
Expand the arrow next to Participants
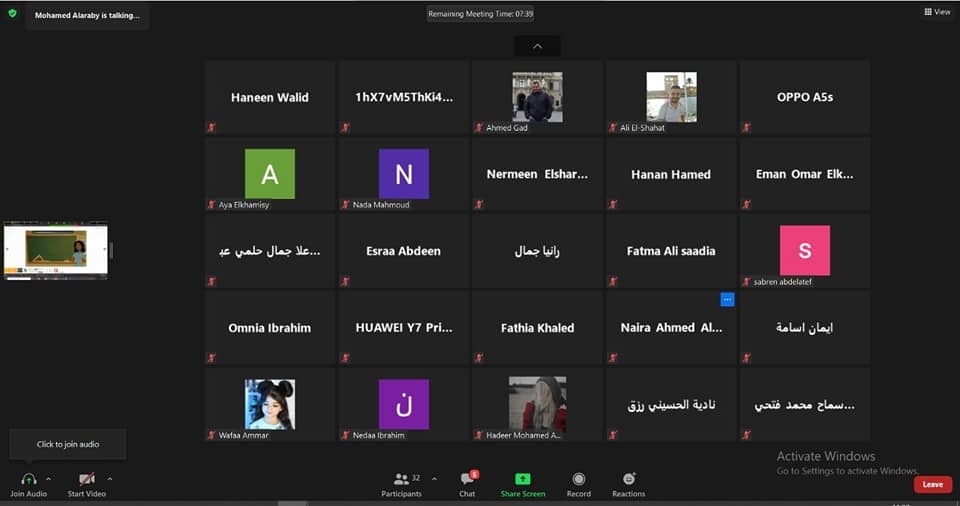(x=434, y=478)
